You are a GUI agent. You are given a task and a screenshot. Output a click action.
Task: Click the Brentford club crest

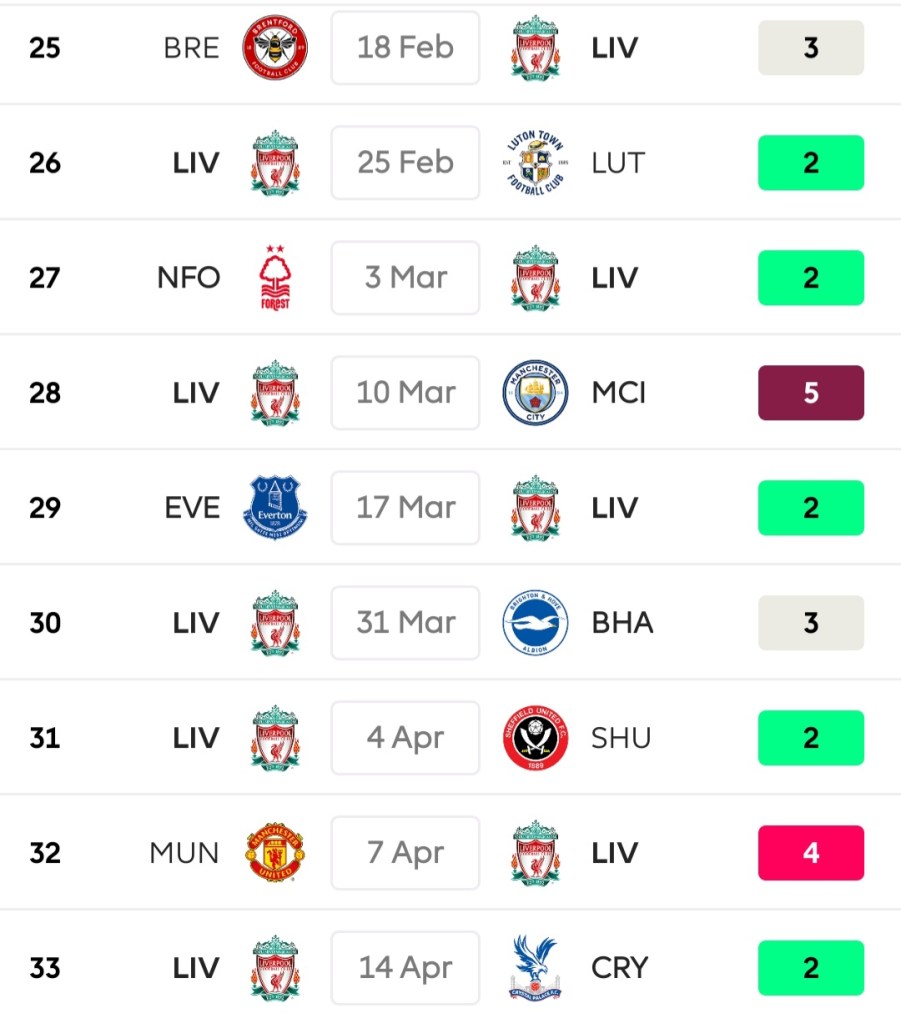point(275,48)
